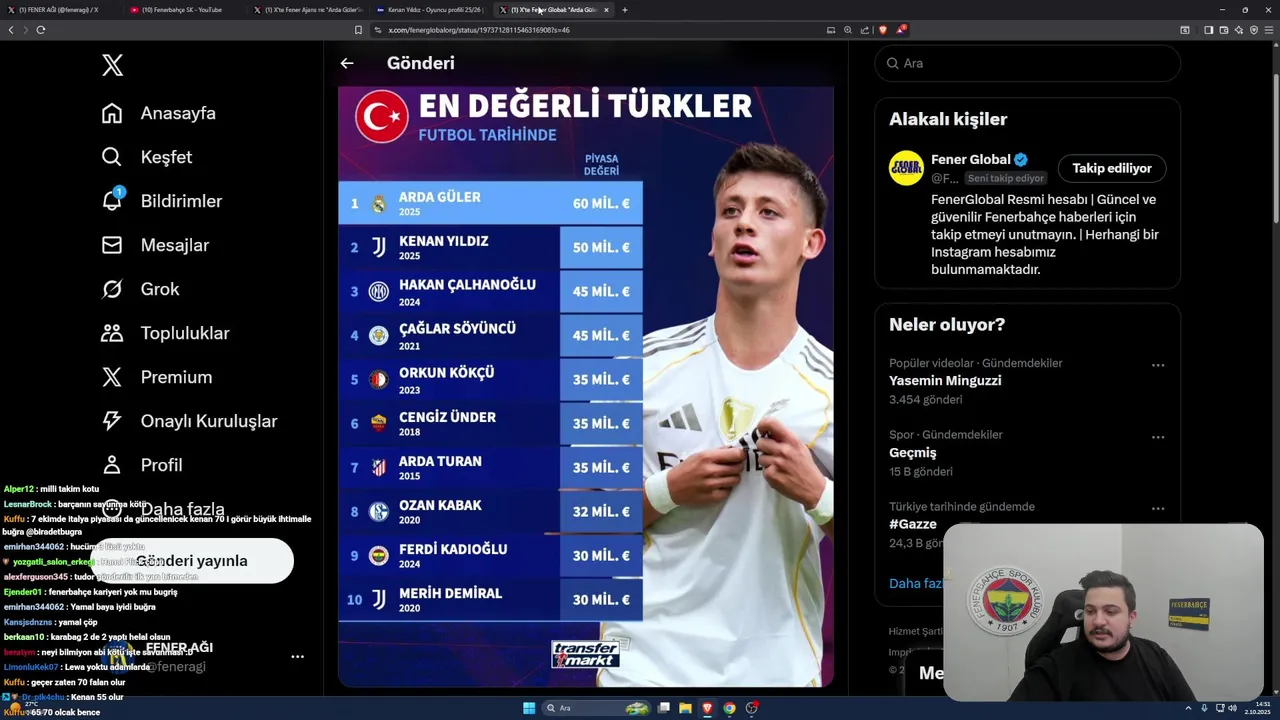Open Profil person icon

pos(112,465)
